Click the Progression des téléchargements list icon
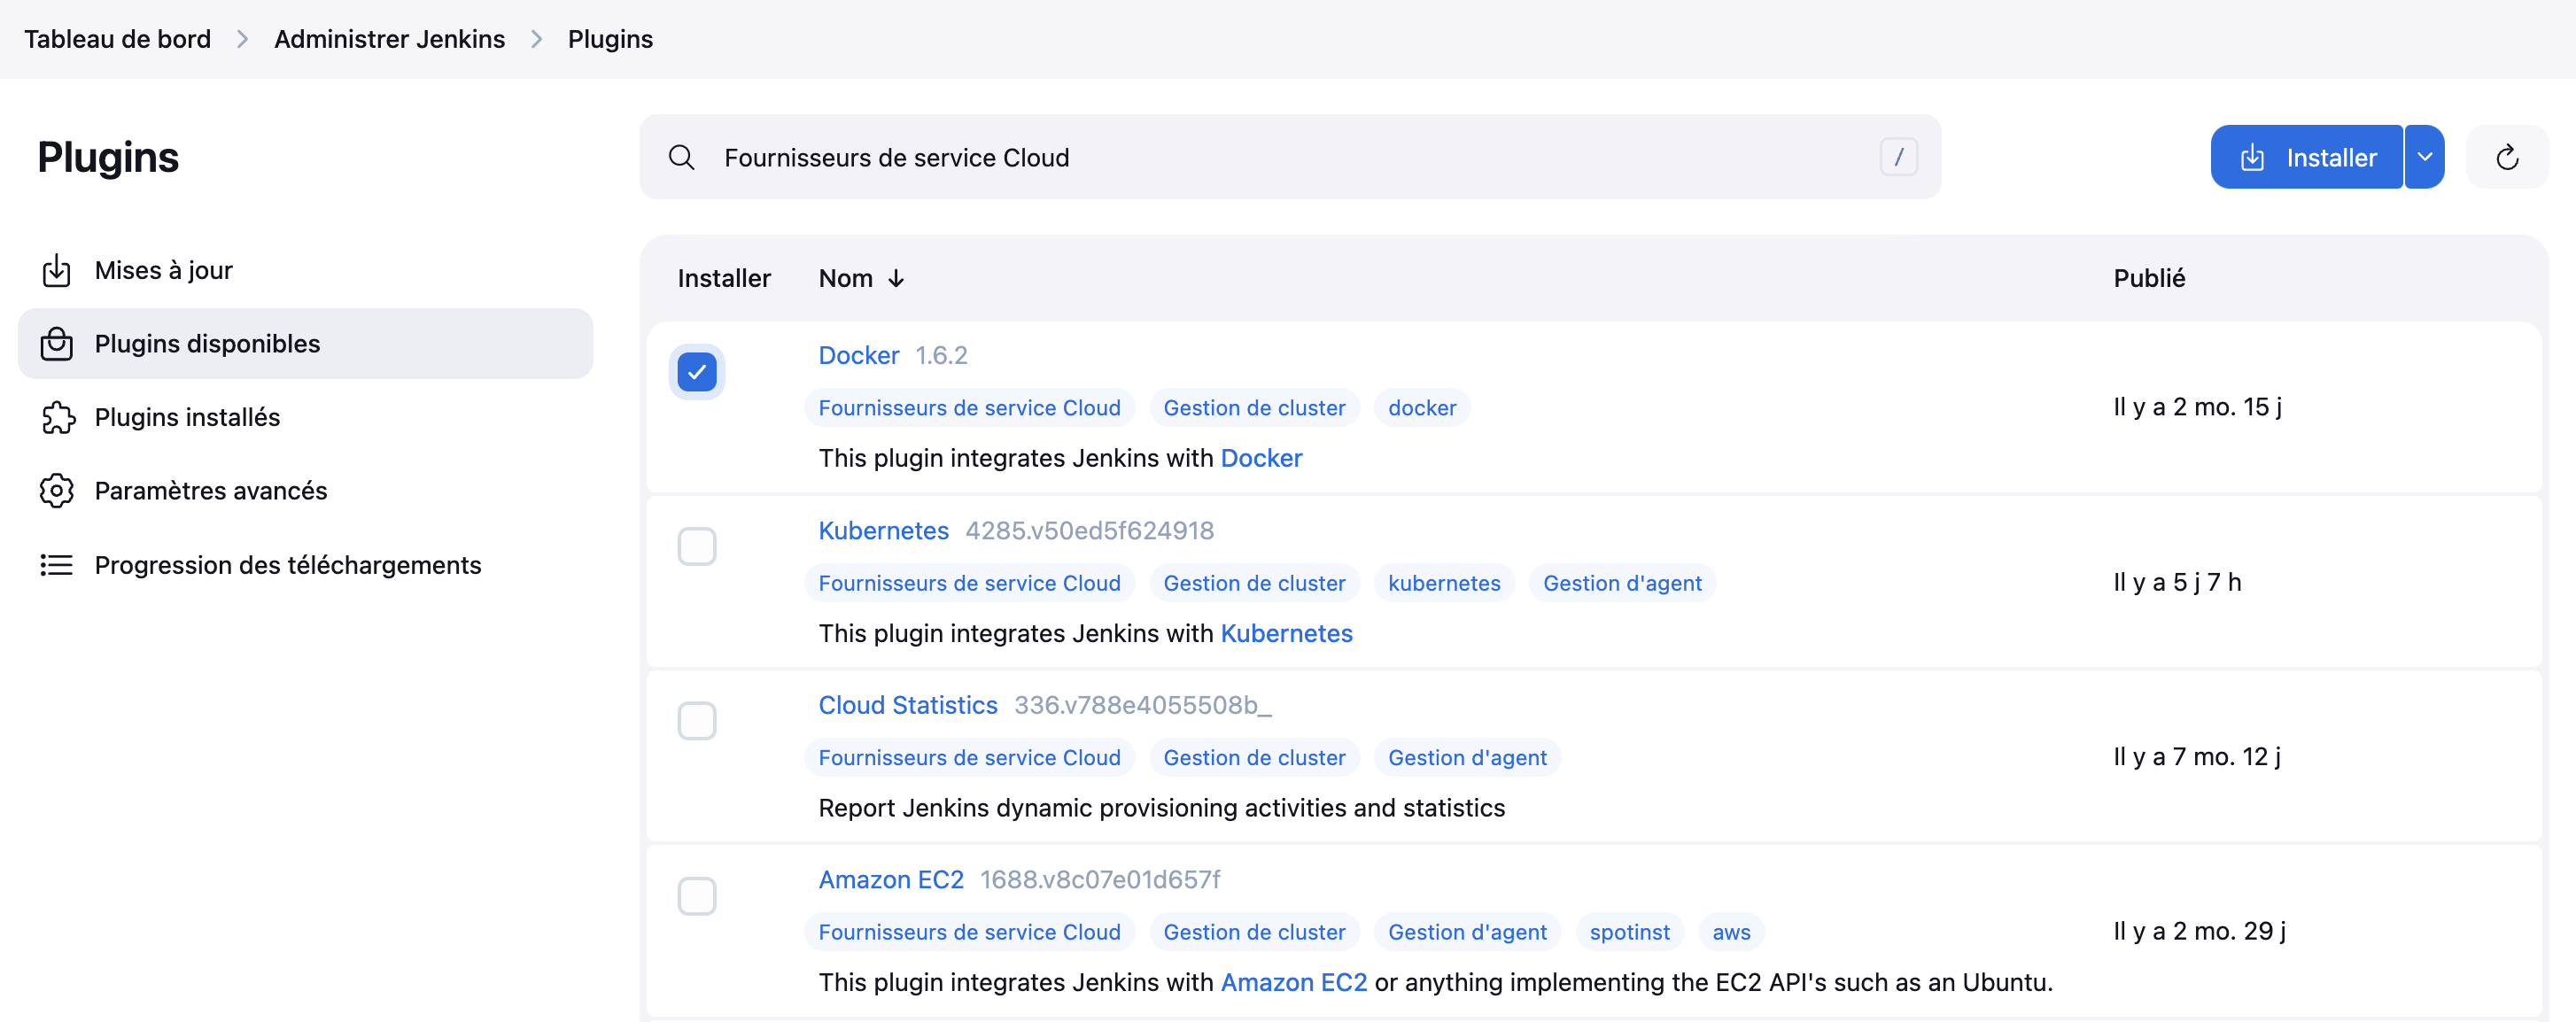This screenshot has width=2576, height=1022. pos(57,565)
